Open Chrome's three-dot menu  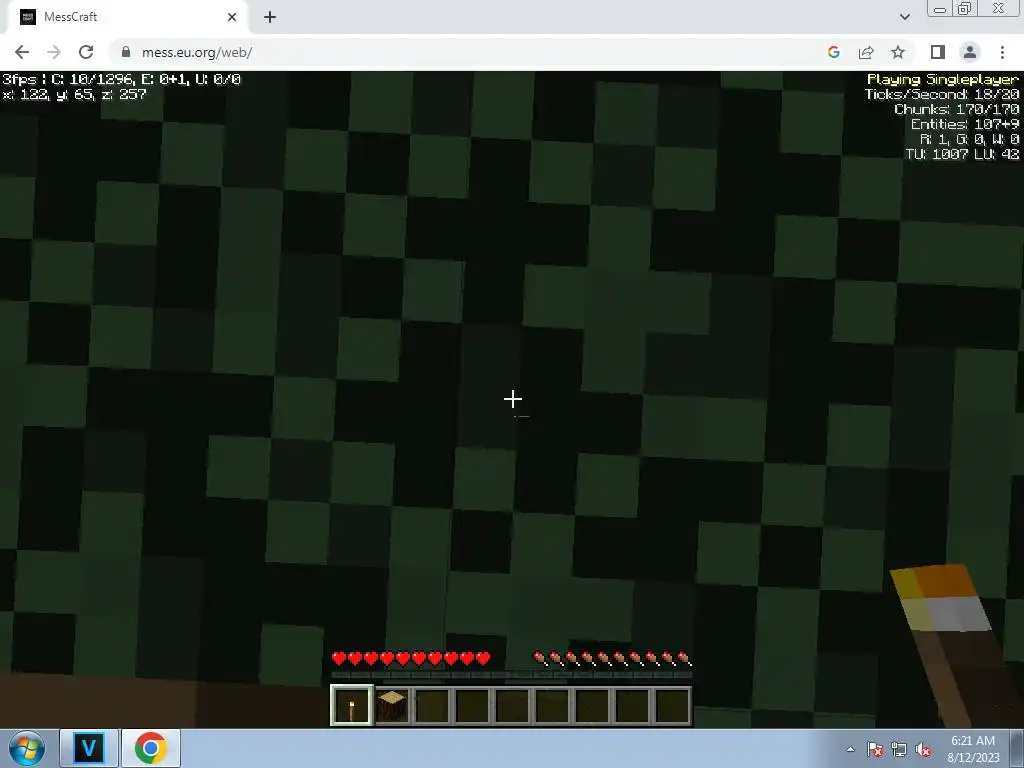tap(1002, 52)
